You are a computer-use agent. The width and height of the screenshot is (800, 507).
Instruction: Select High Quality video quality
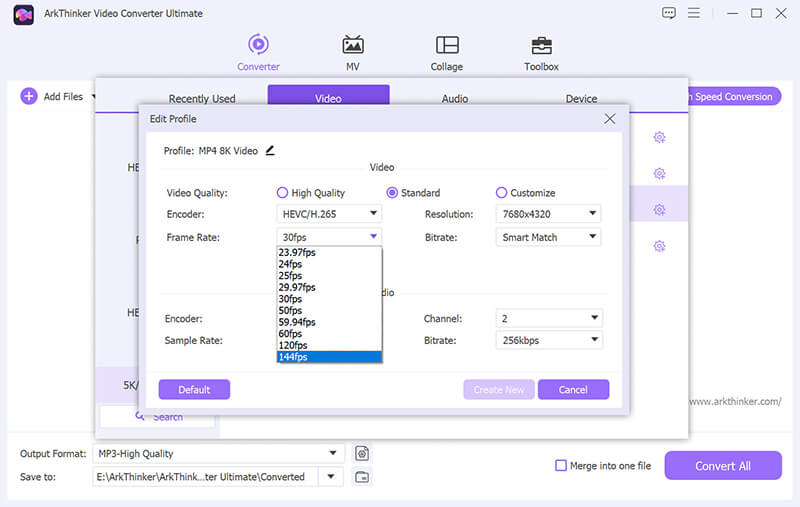pos(282,193)
